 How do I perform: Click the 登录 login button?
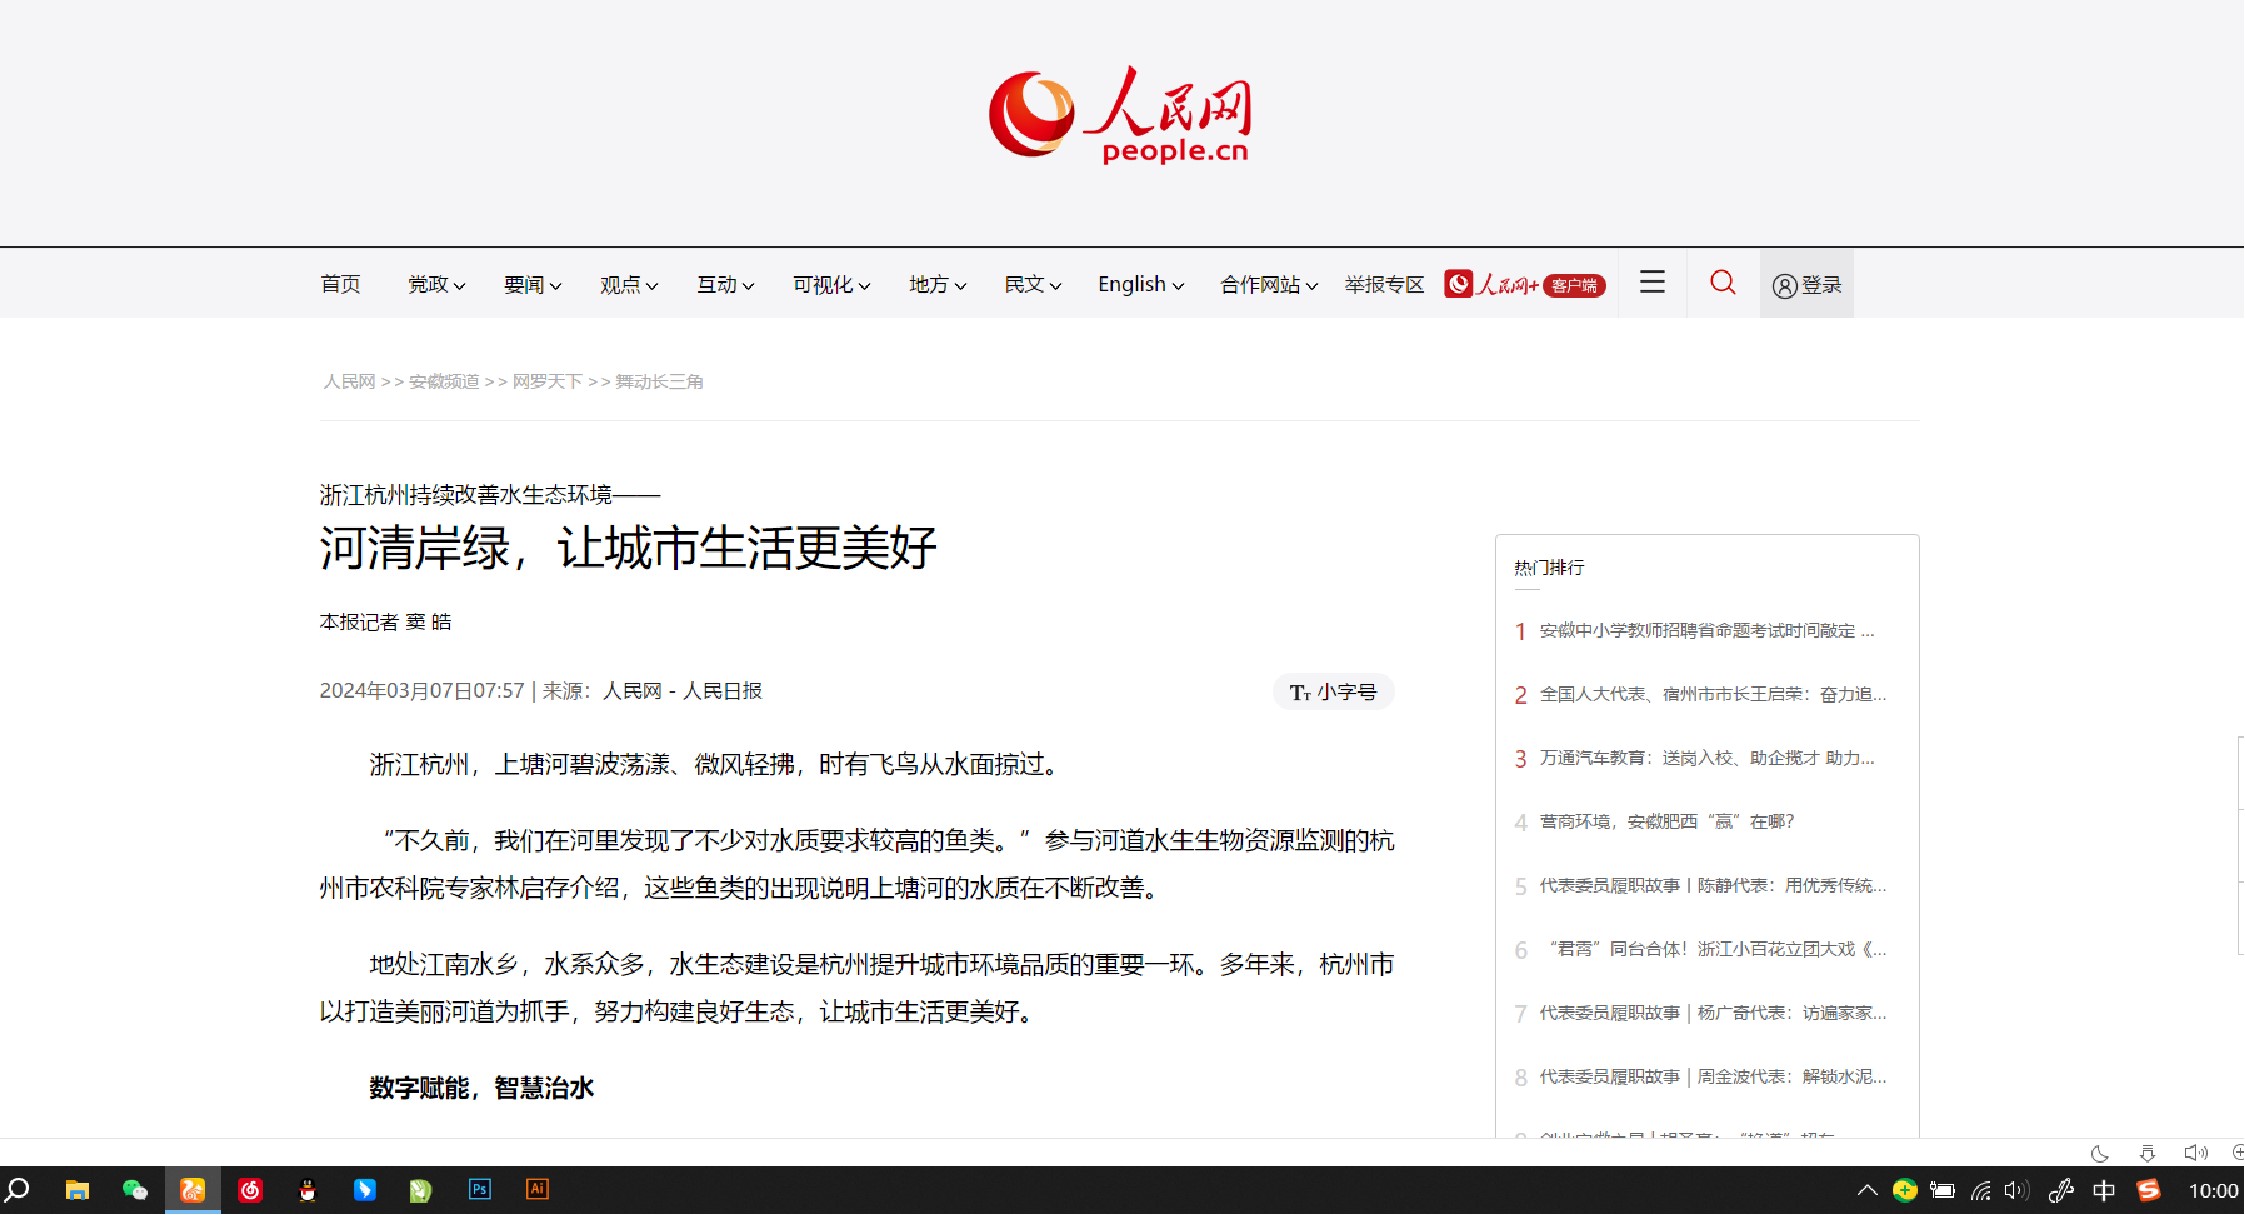tap(1806, 285)
